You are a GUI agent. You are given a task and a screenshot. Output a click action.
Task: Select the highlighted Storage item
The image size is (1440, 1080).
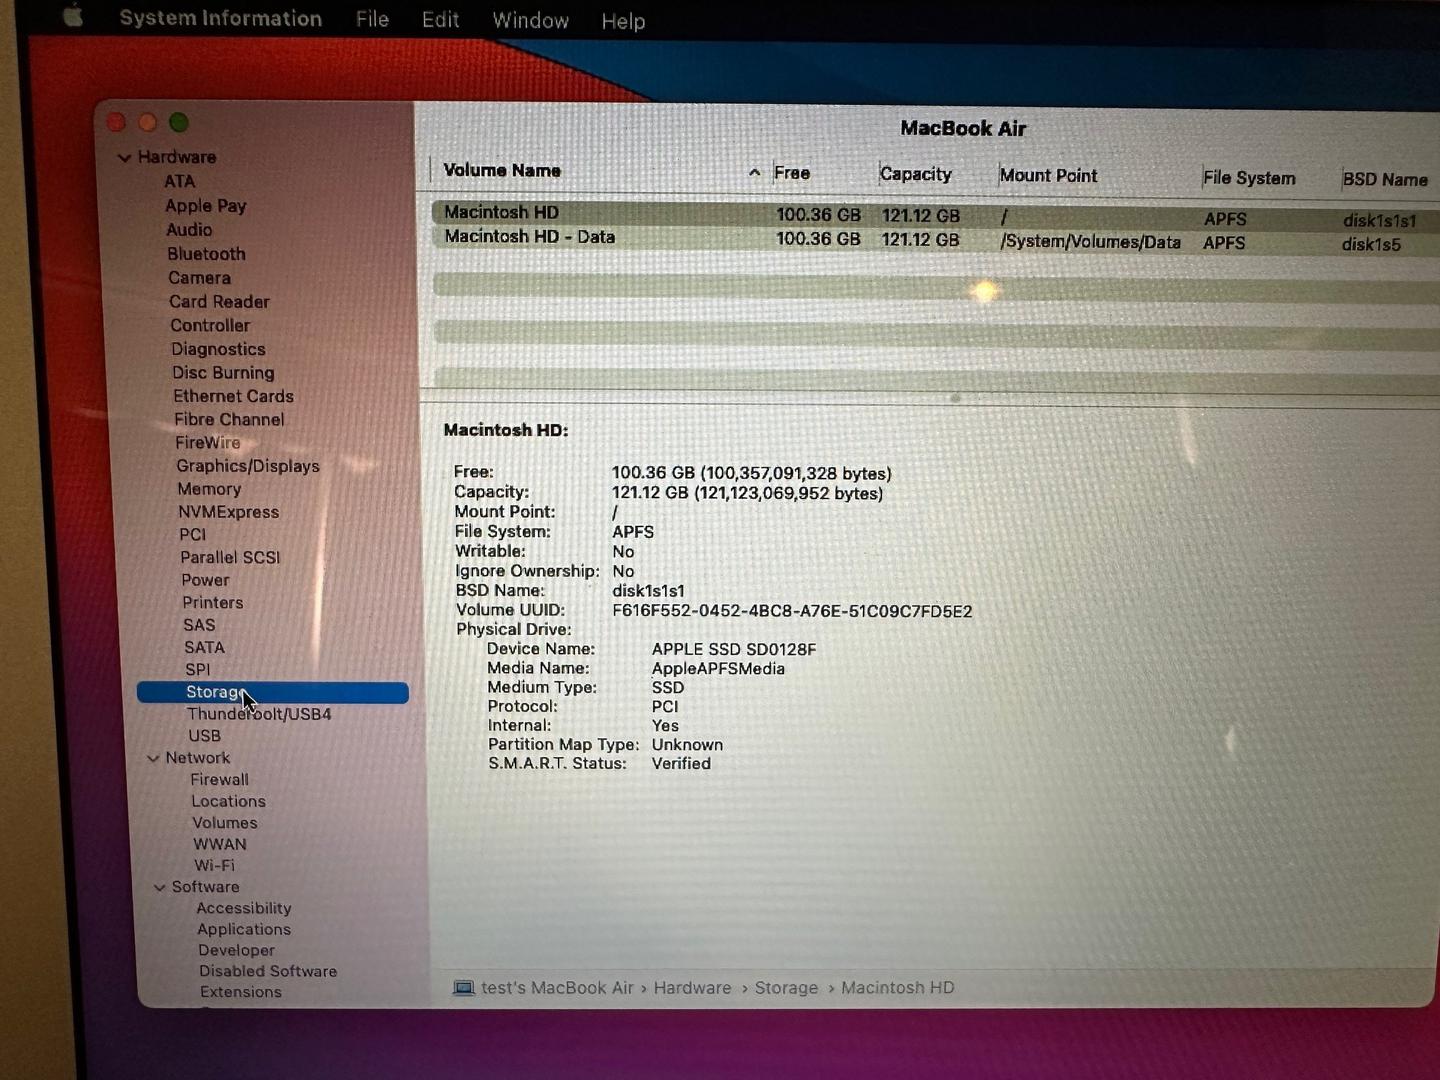272,692
